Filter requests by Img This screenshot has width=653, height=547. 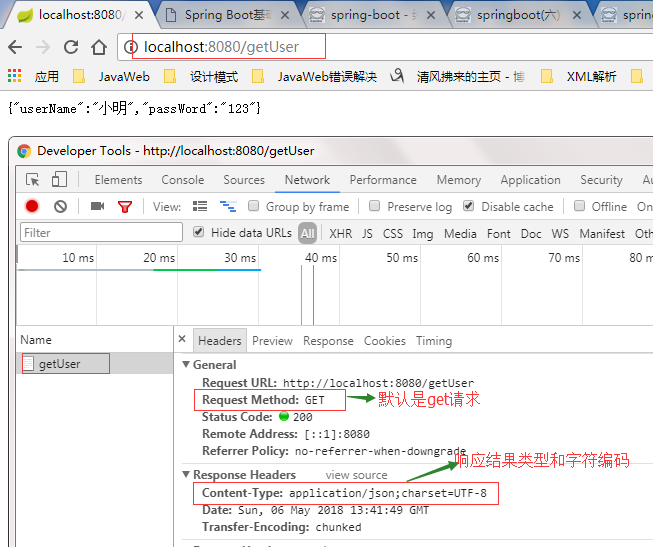tap(422, 234)
